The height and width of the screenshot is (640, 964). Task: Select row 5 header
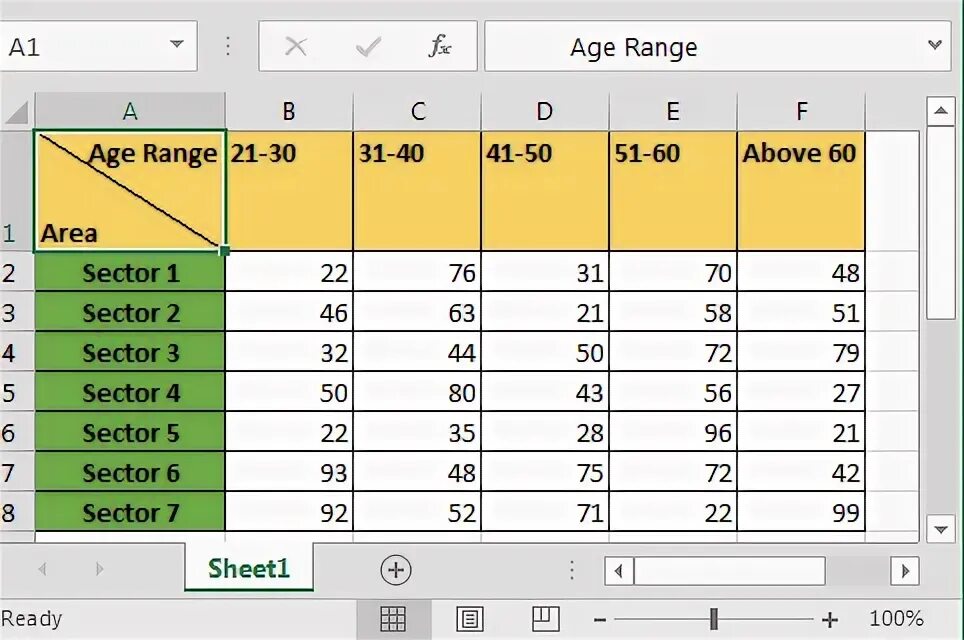click(17, 392)
